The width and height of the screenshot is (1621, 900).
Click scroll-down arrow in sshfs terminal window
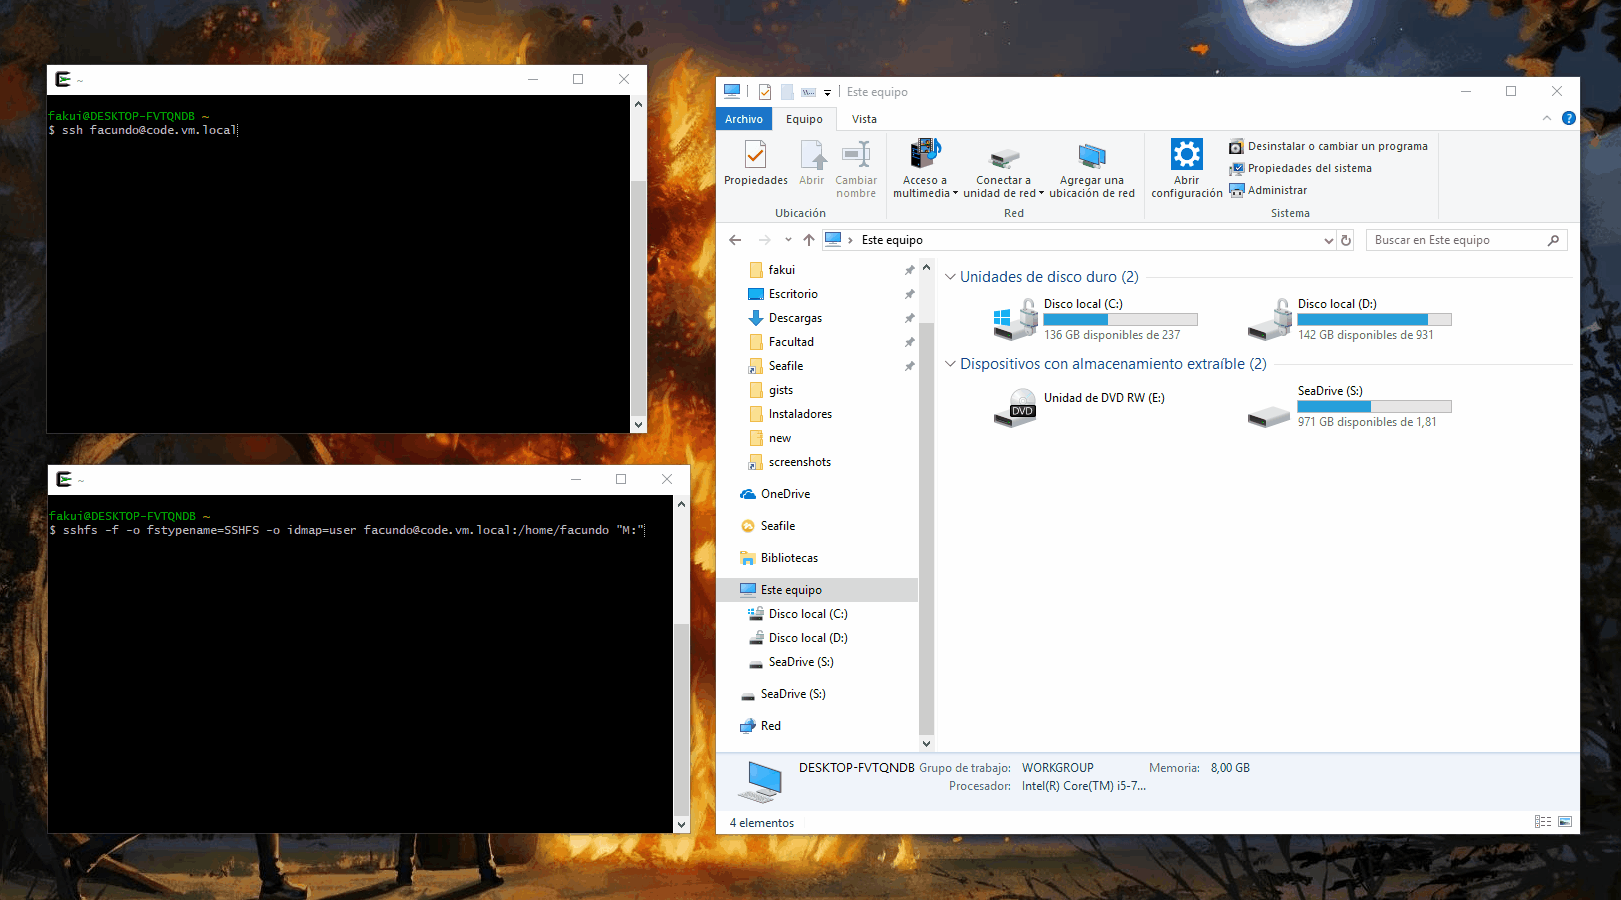coord(681,825)
